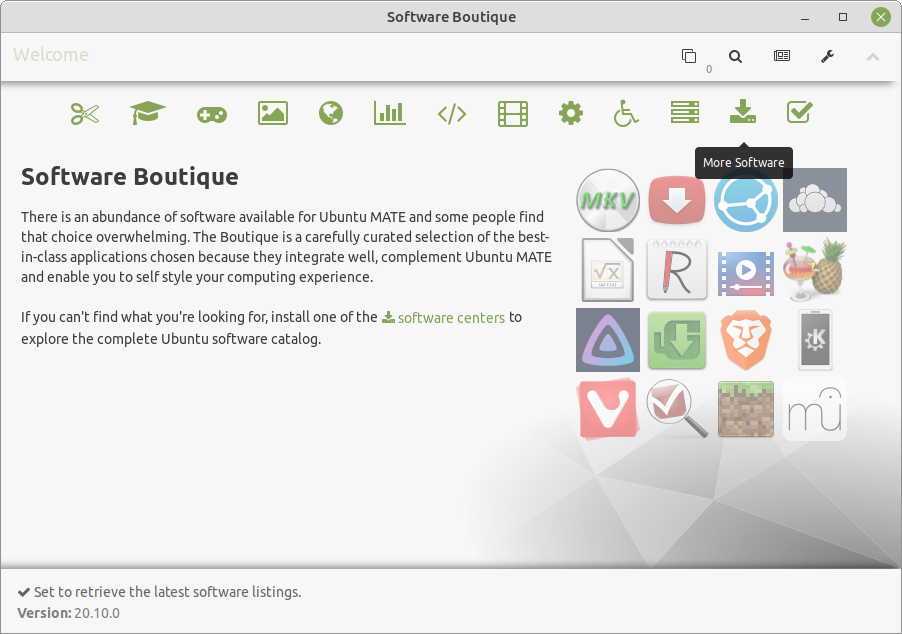View Internet apps via the globe icon
Viewport: 902px width, 634px height.
coord(330,113)
